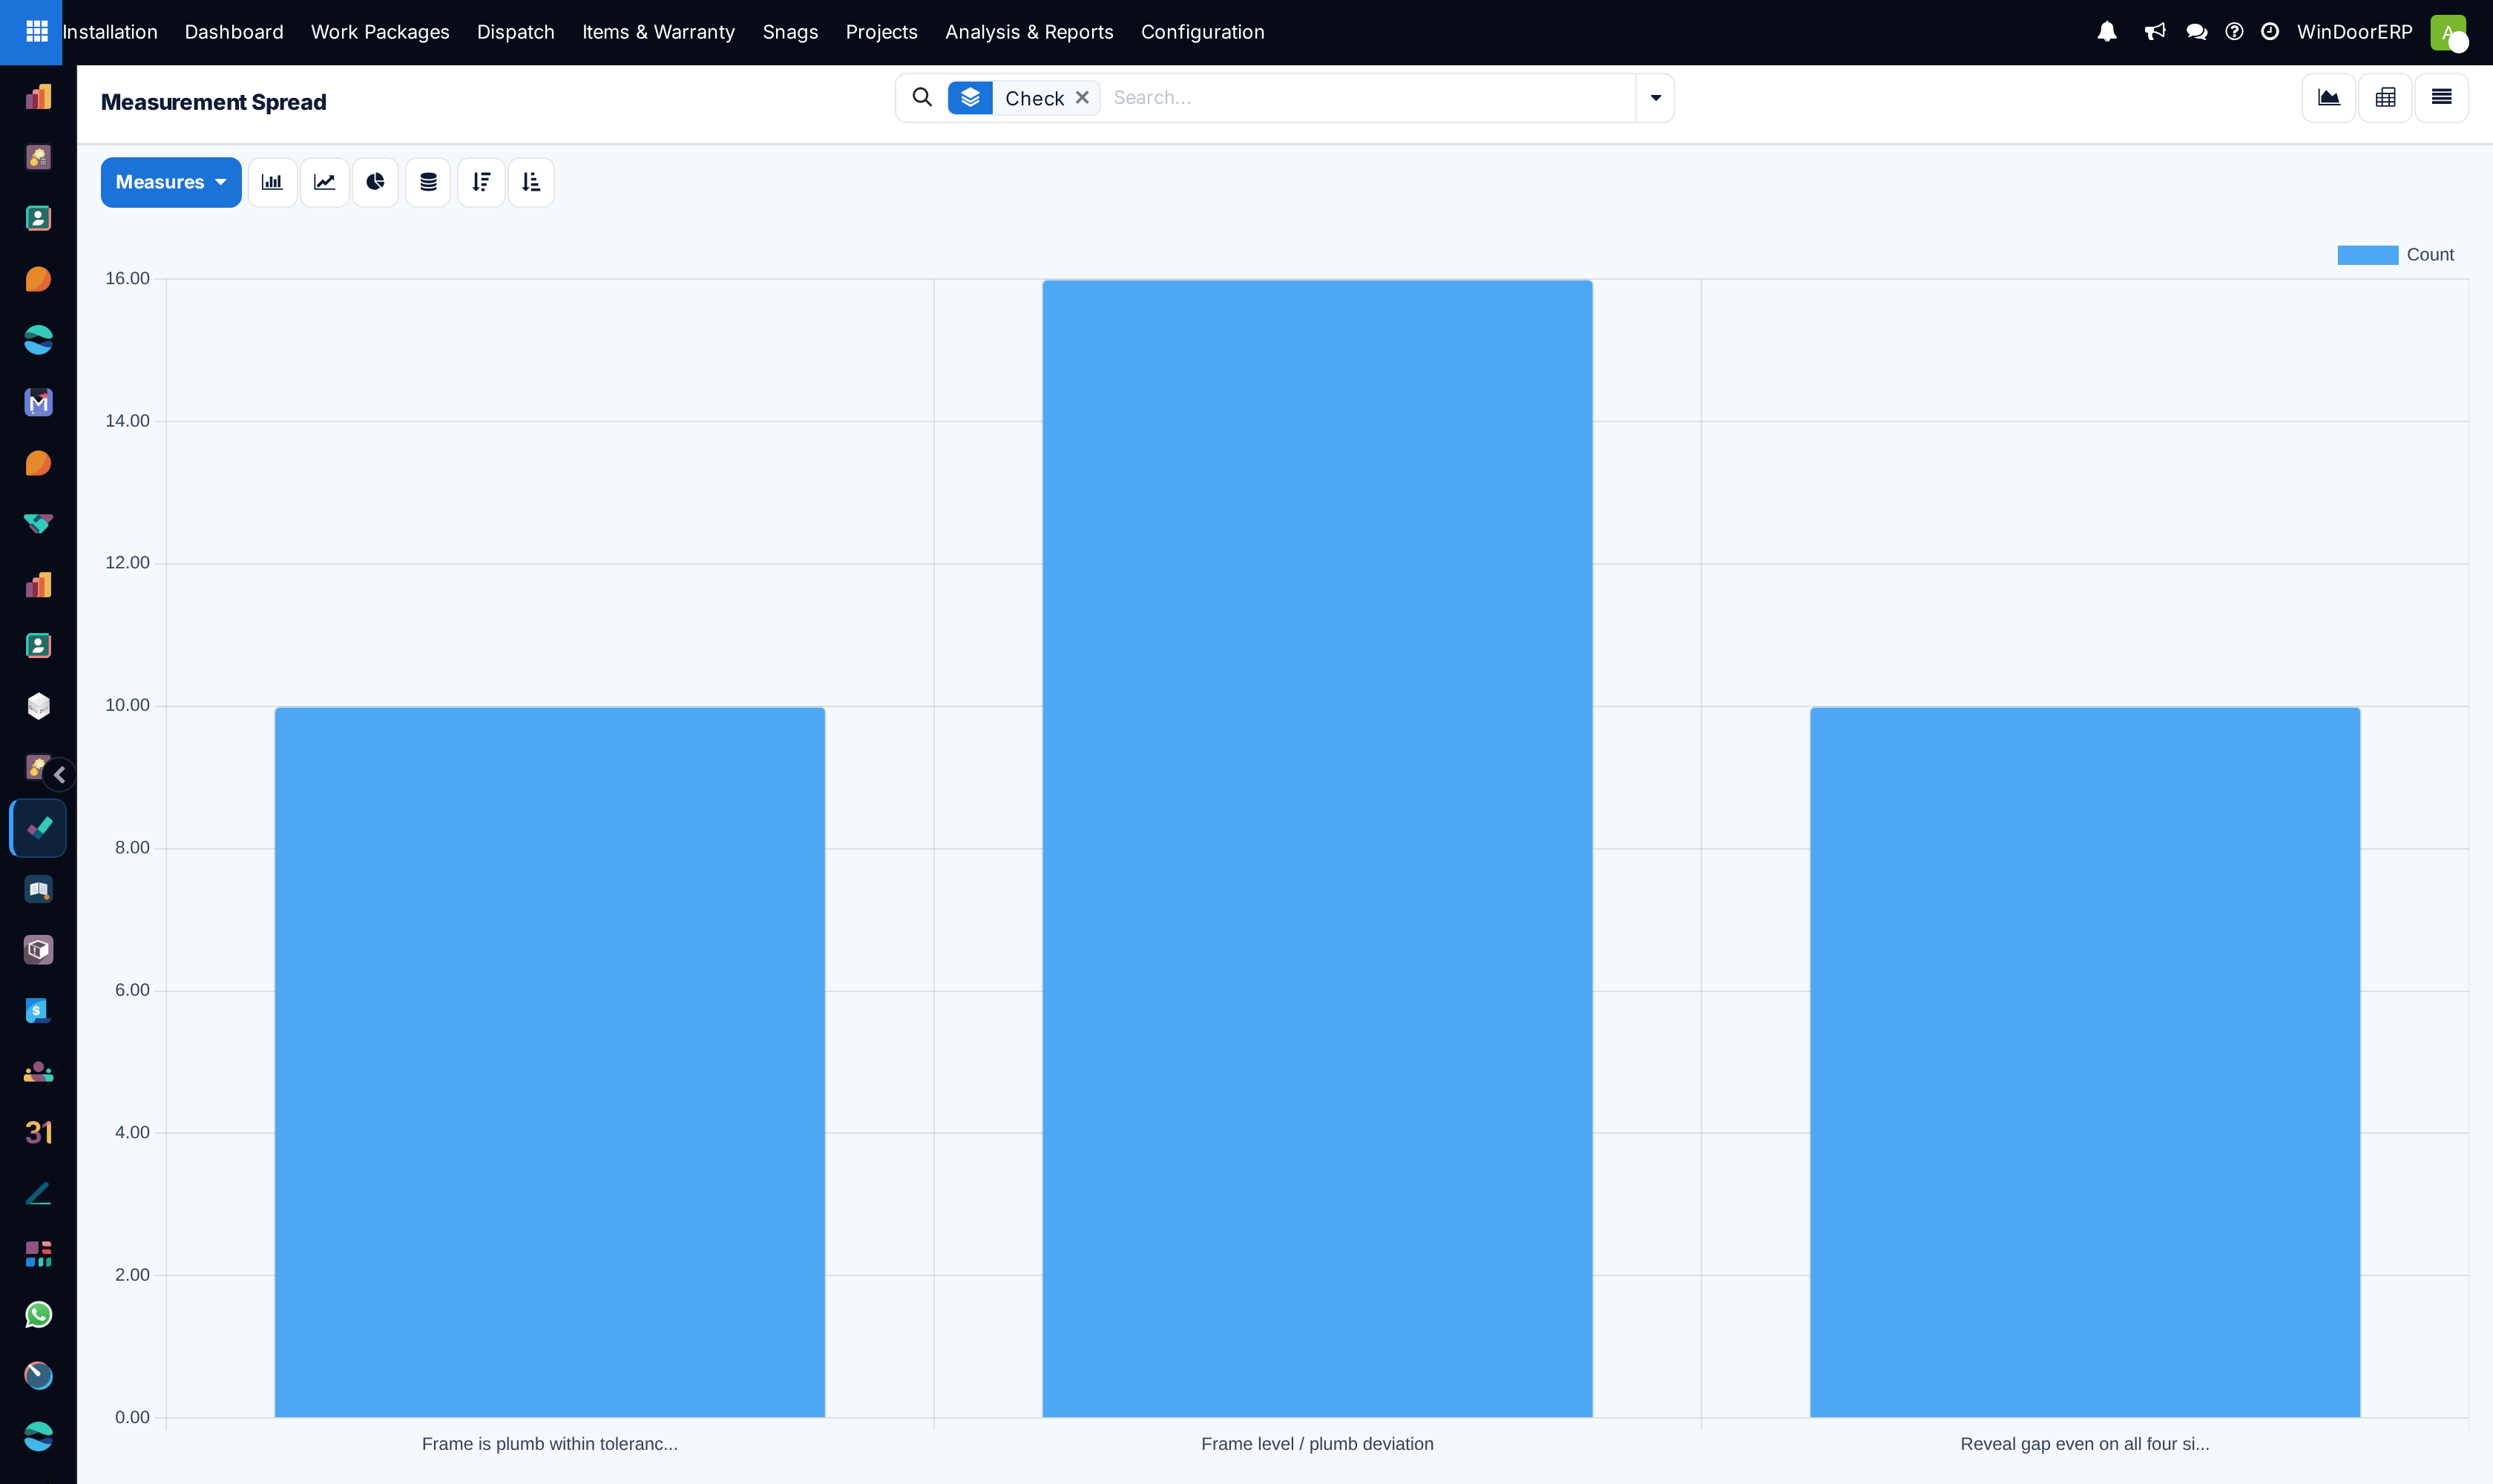Open the open-book app in the sidebar
Screen dimensions: 2493x1484
tap(38, 889)
